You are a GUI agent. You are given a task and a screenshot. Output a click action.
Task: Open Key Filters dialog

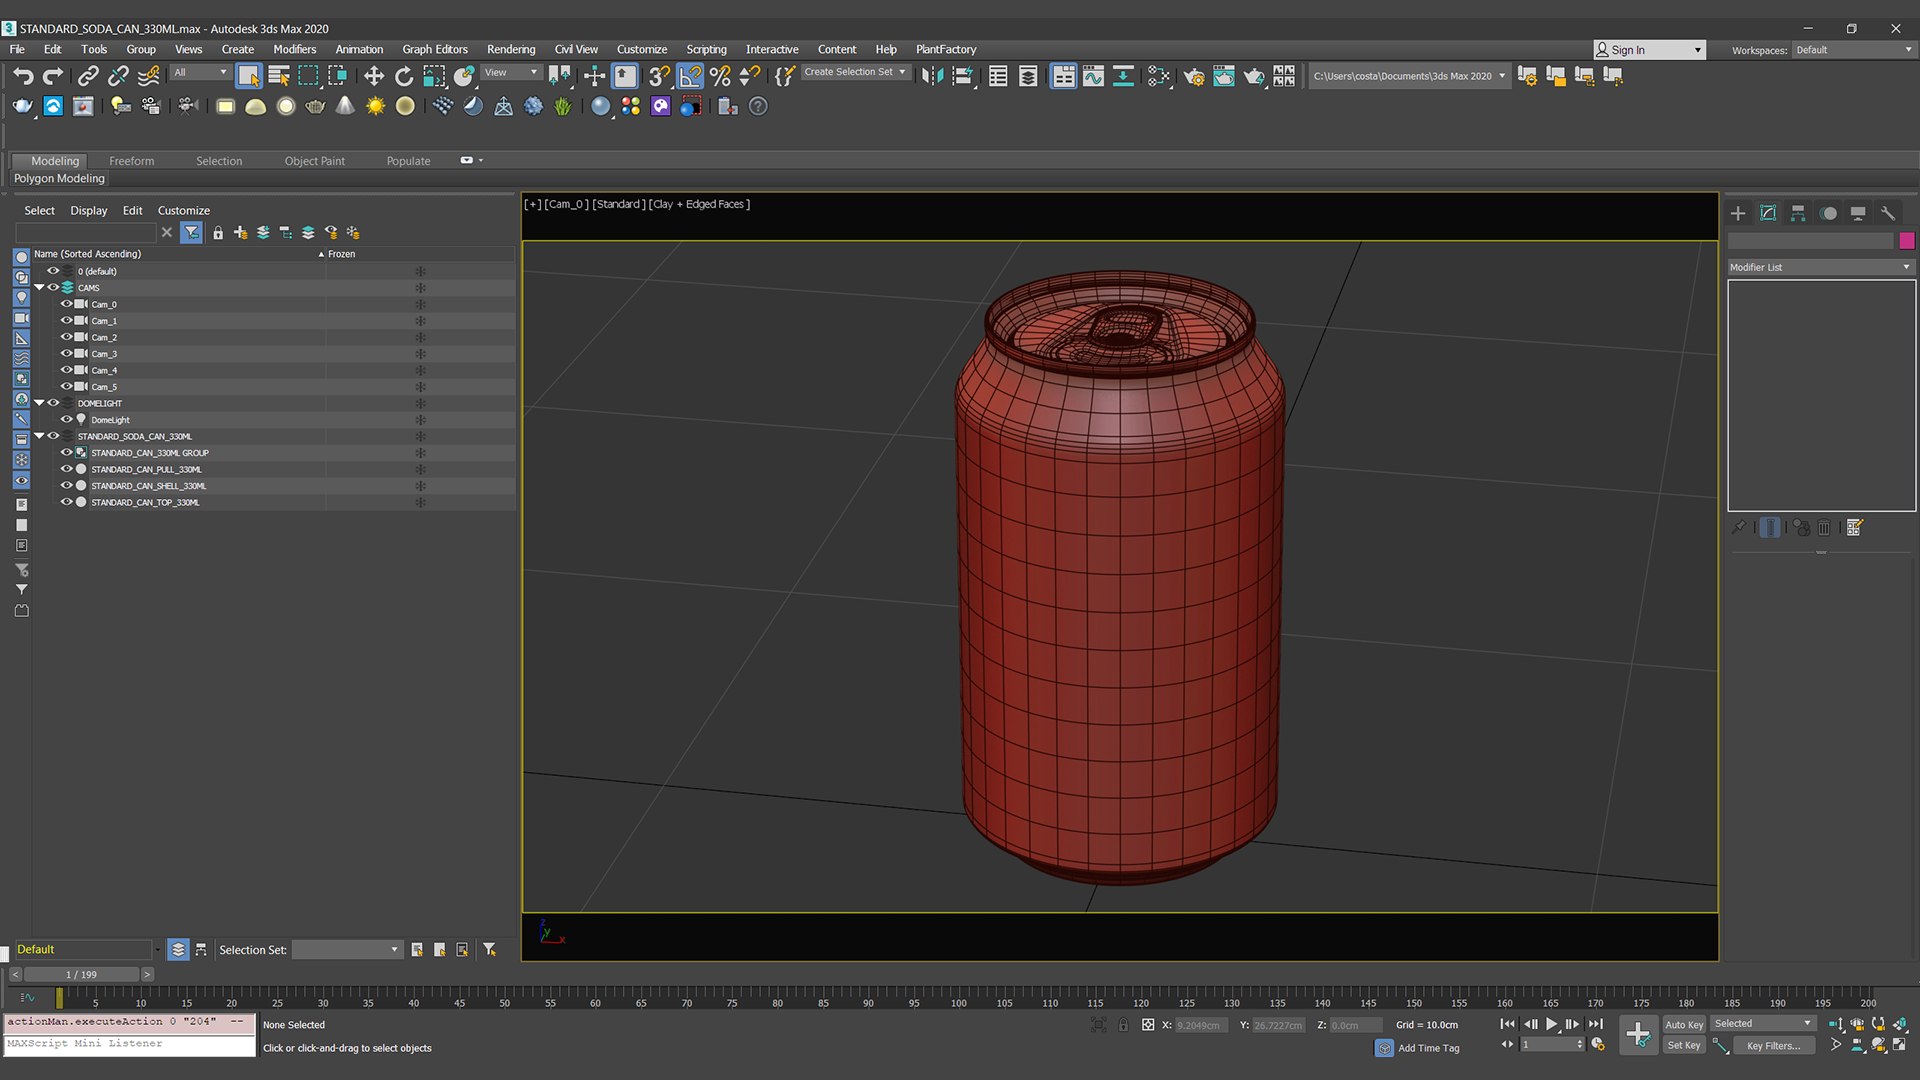[x=1773, y=1046]
